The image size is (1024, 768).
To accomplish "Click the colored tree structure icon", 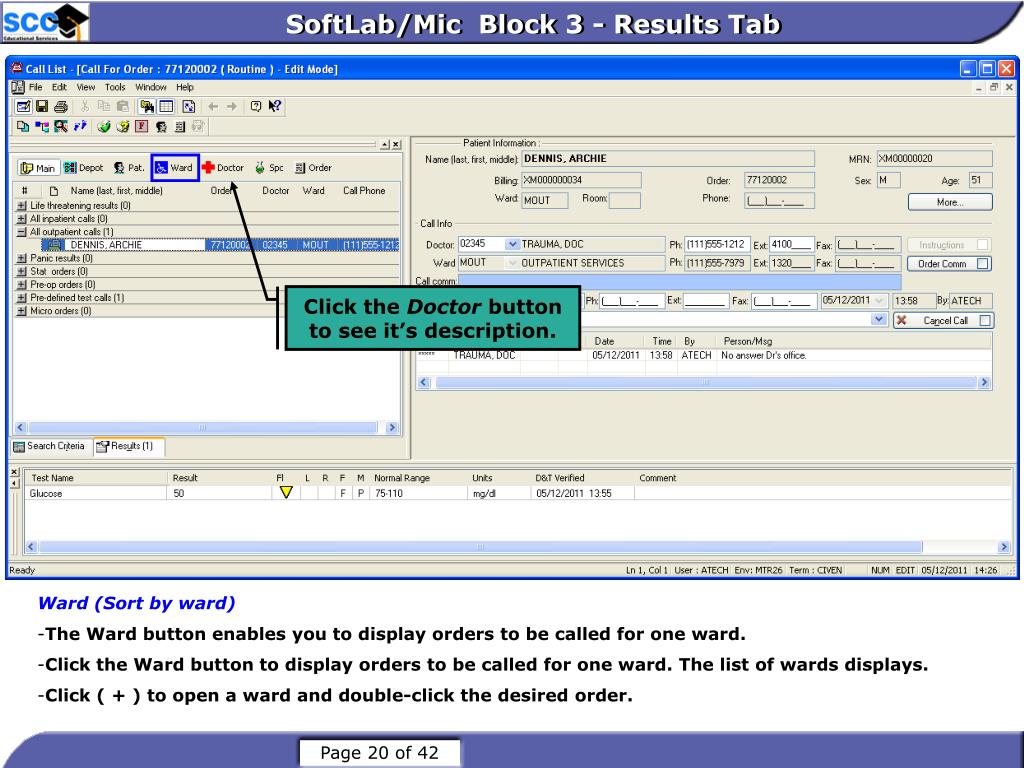I will pyautogui.click(x=42, y=127).
